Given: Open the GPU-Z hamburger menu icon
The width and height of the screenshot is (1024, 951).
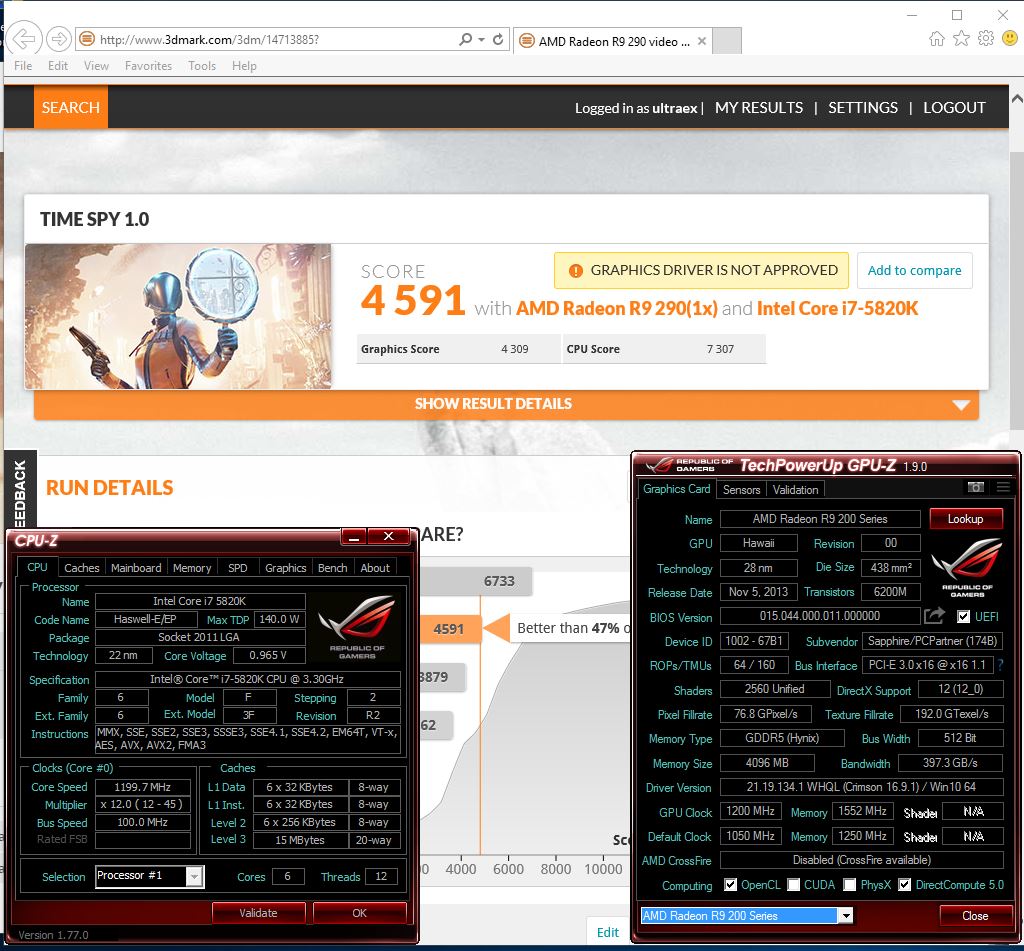Looking at the screenshot, I should pos(1003,487).
